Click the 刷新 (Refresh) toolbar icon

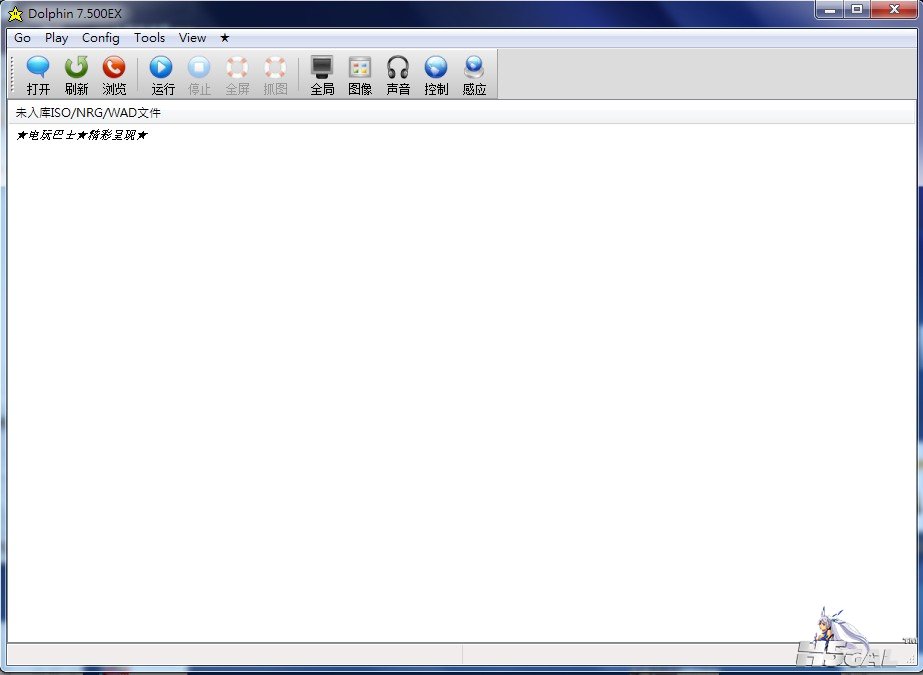pos(77,75)
